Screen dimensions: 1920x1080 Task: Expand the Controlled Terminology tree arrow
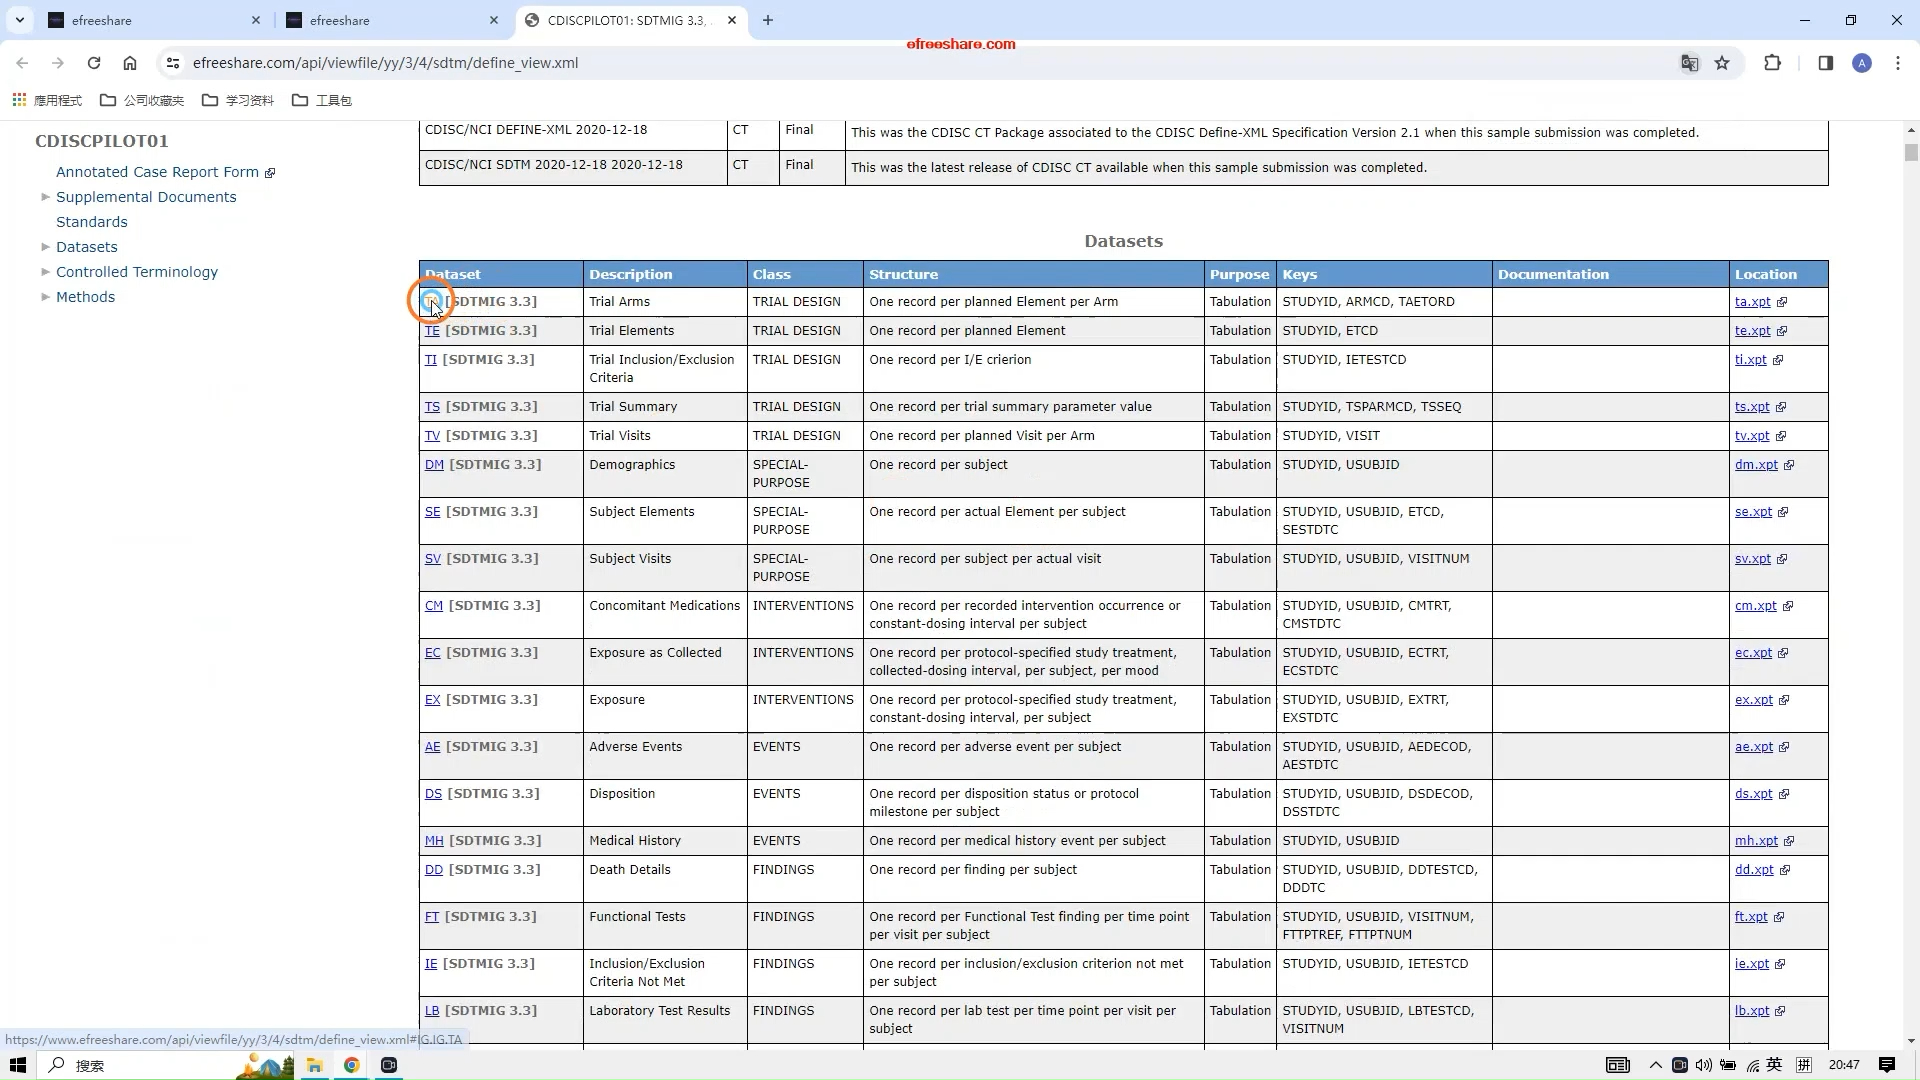tap(45, 272)
